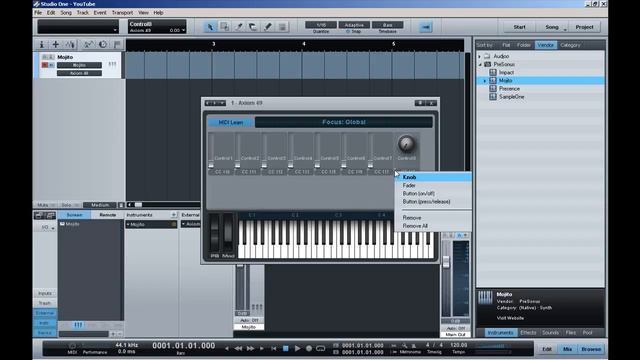Click the Impact instrument icon in browser
Screen dimensions: 640x360
point(493,72)
